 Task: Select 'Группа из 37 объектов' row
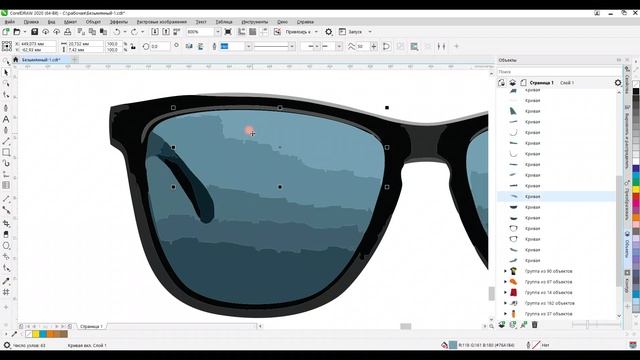tap(556, 313)
